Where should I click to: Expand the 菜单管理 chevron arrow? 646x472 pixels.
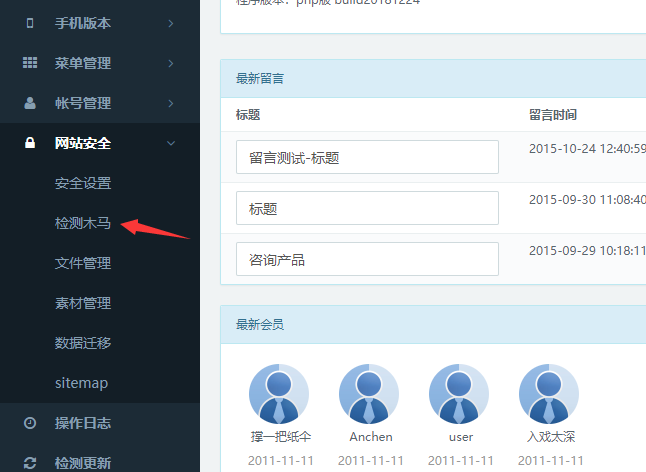pos(171,63)
